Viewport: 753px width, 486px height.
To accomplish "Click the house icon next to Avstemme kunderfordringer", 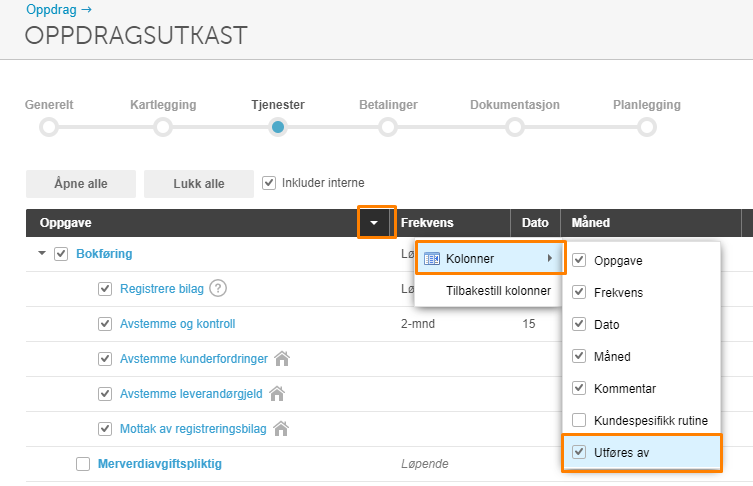I will pos(282,358).
